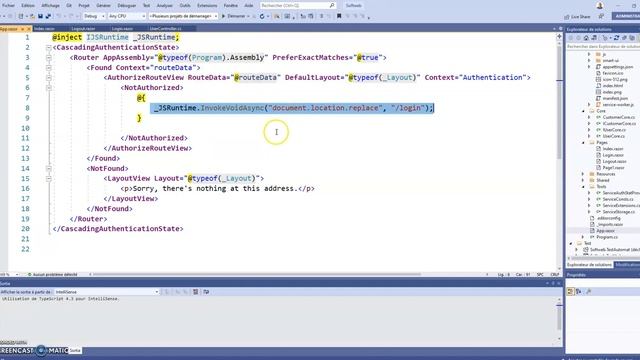Switch to the Logout.razor tab
The height and width of the screenshot is (360, 640).
[83, 29]
